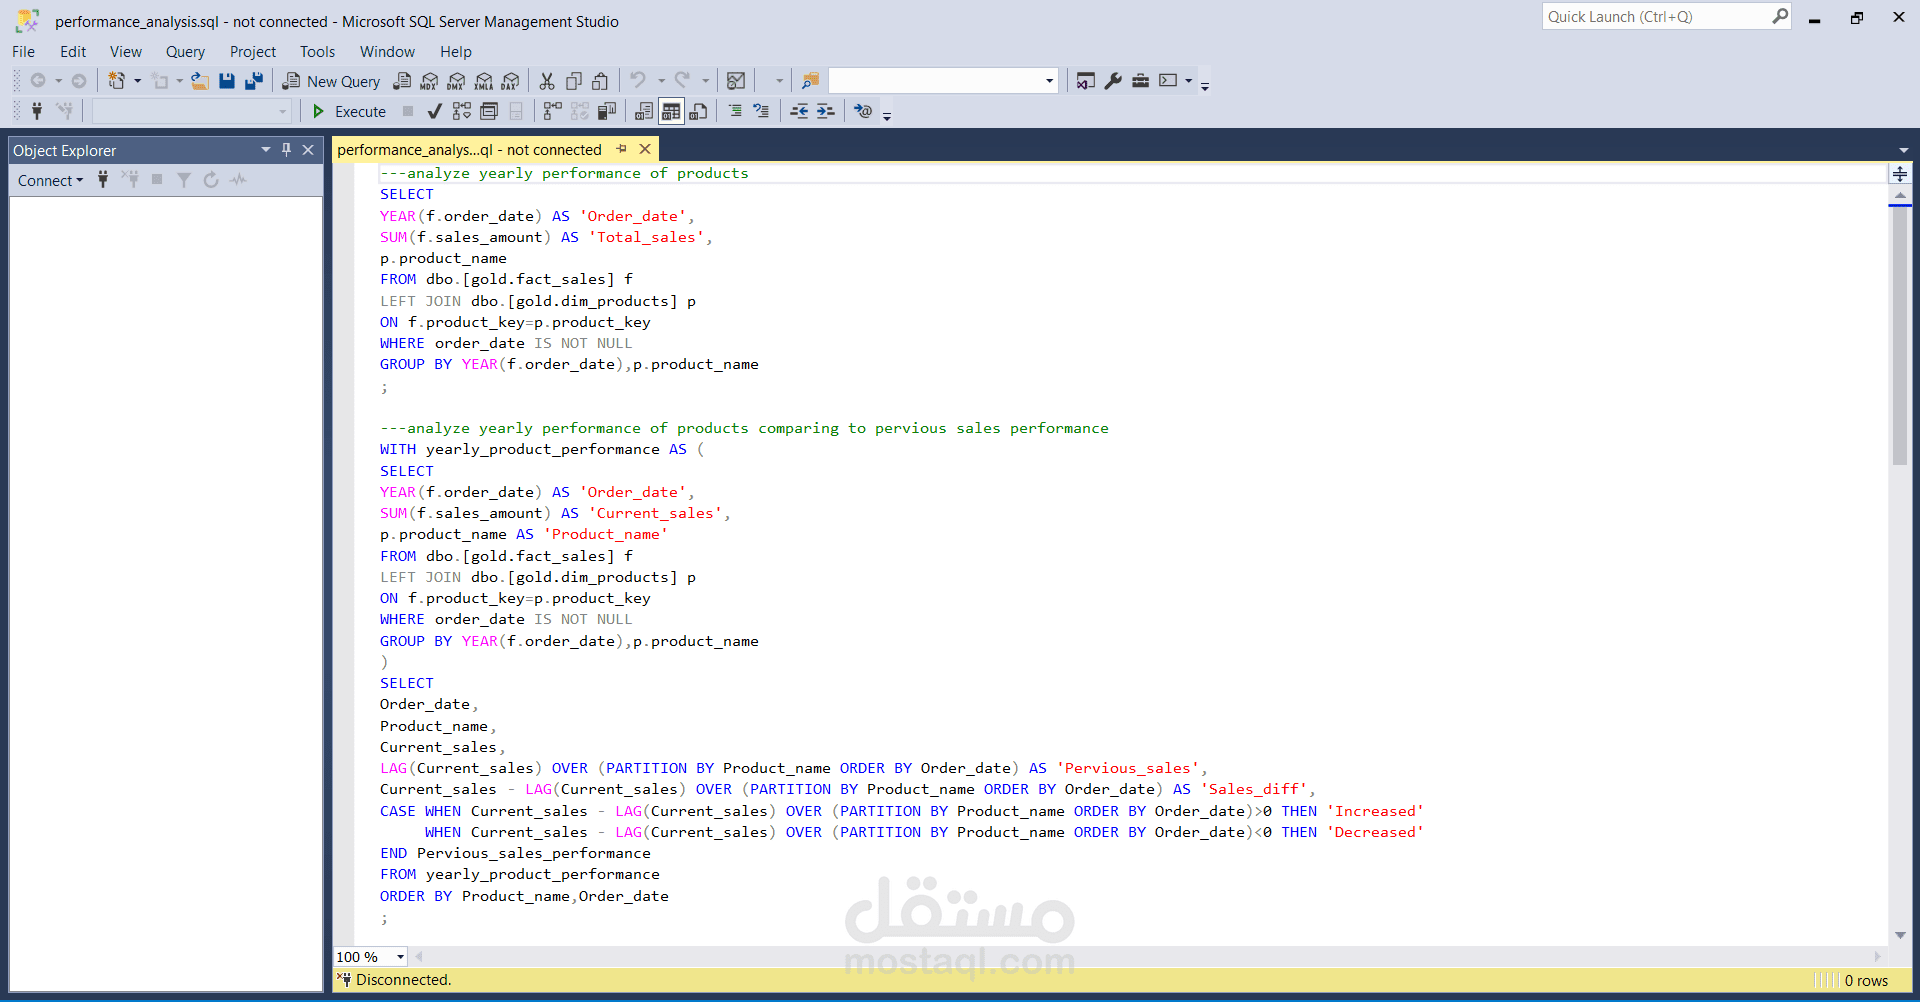
Task: Open the Query menu
Action: pos(185,52)
